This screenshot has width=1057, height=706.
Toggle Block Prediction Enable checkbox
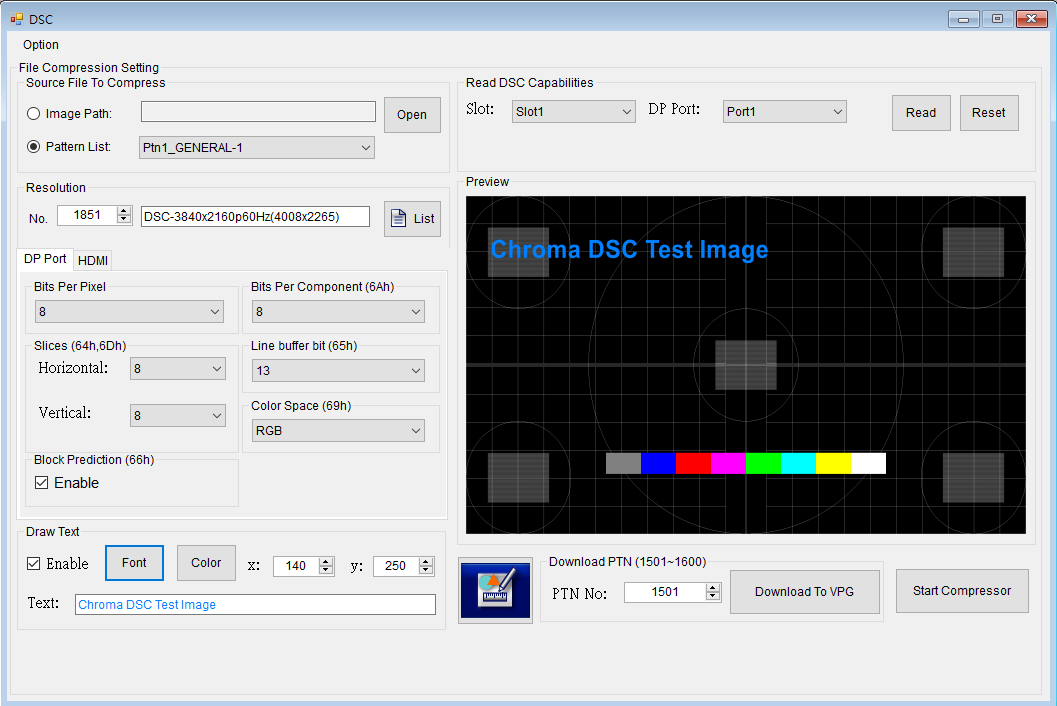(x=42, y=483)
